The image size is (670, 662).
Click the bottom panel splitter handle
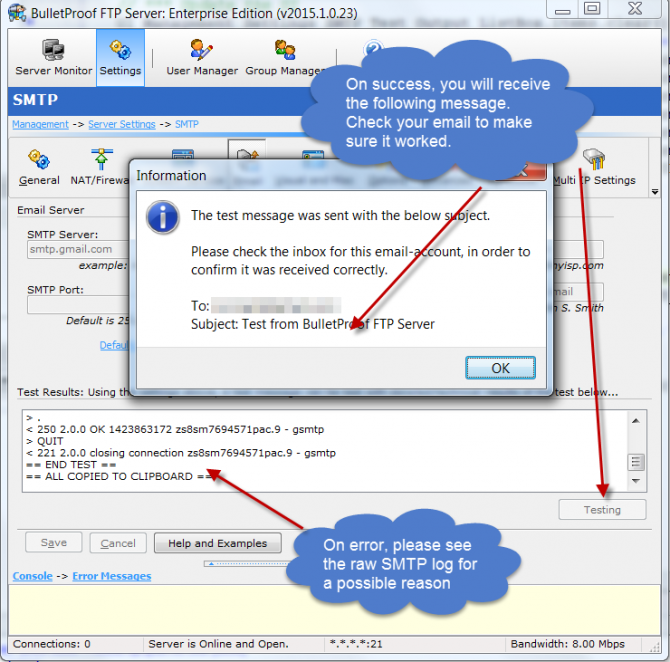click(x=247, y=564)
